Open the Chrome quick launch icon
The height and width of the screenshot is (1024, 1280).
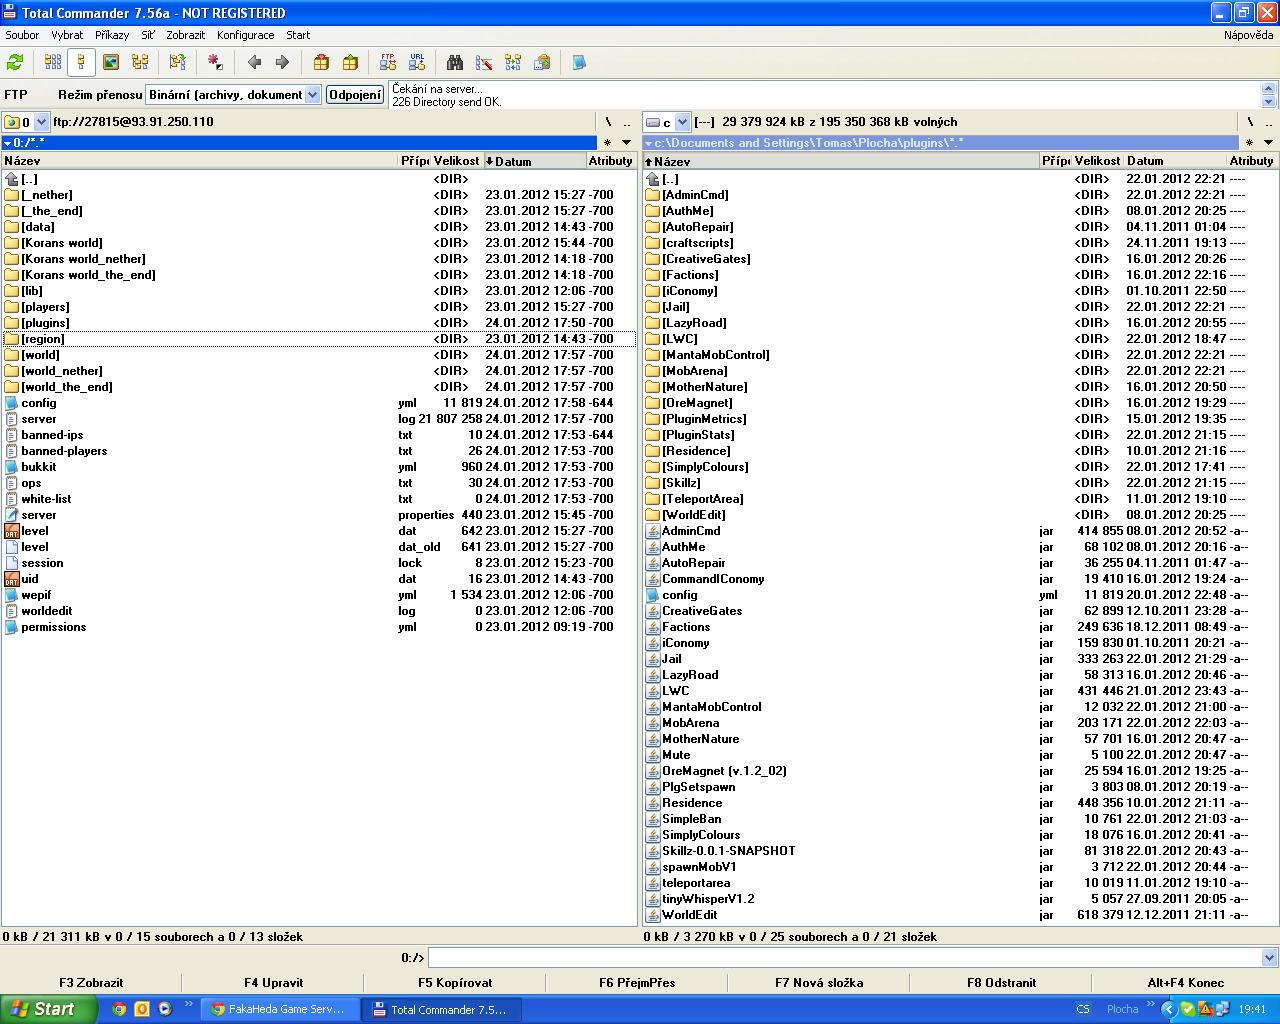[x=119, y=1009]
